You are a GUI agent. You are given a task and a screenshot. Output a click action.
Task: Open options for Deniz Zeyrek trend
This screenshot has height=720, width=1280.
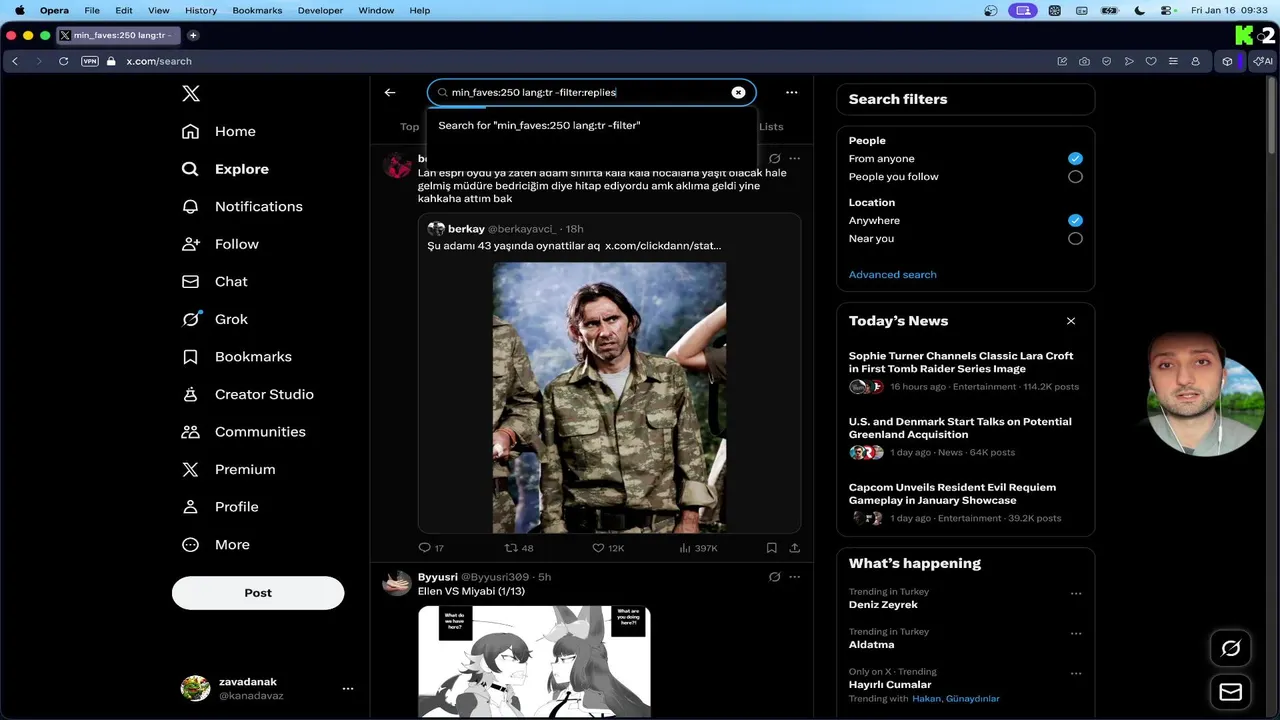point(1076,593)
